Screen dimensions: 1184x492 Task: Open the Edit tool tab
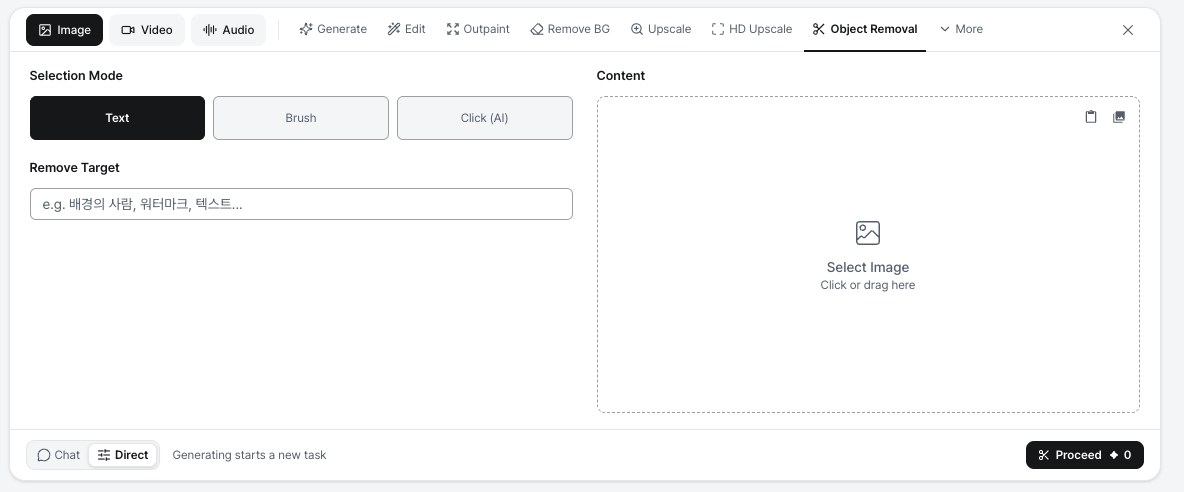pos(406,29)
